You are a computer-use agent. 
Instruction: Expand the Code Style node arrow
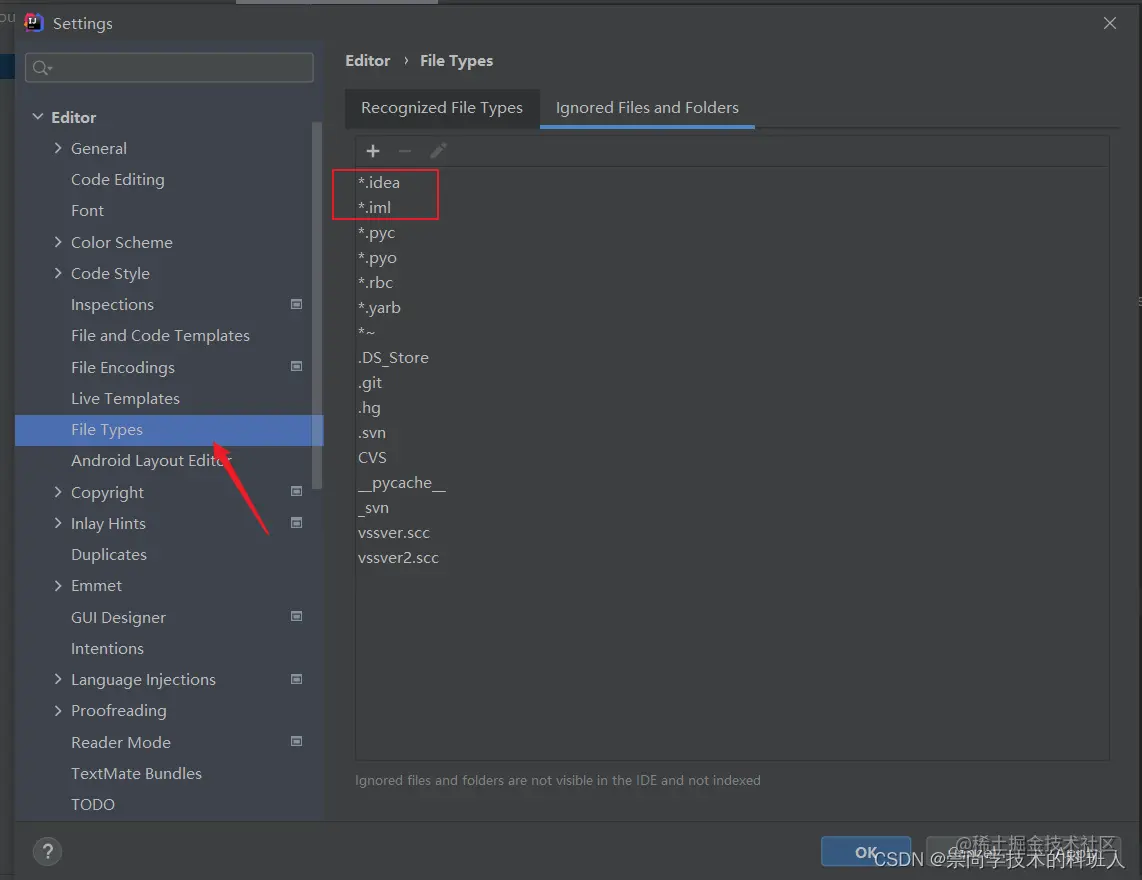click(x=58, y=273)
